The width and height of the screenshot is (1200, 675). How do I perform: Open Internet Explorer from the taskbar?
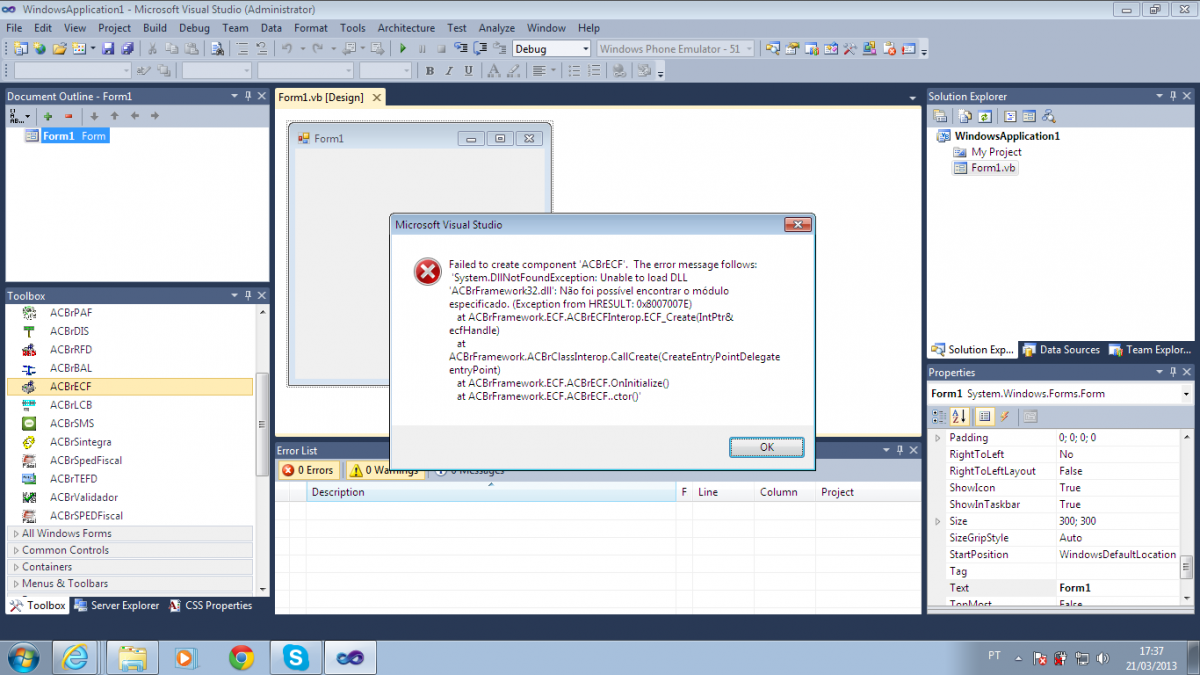(x=75, y=657)
